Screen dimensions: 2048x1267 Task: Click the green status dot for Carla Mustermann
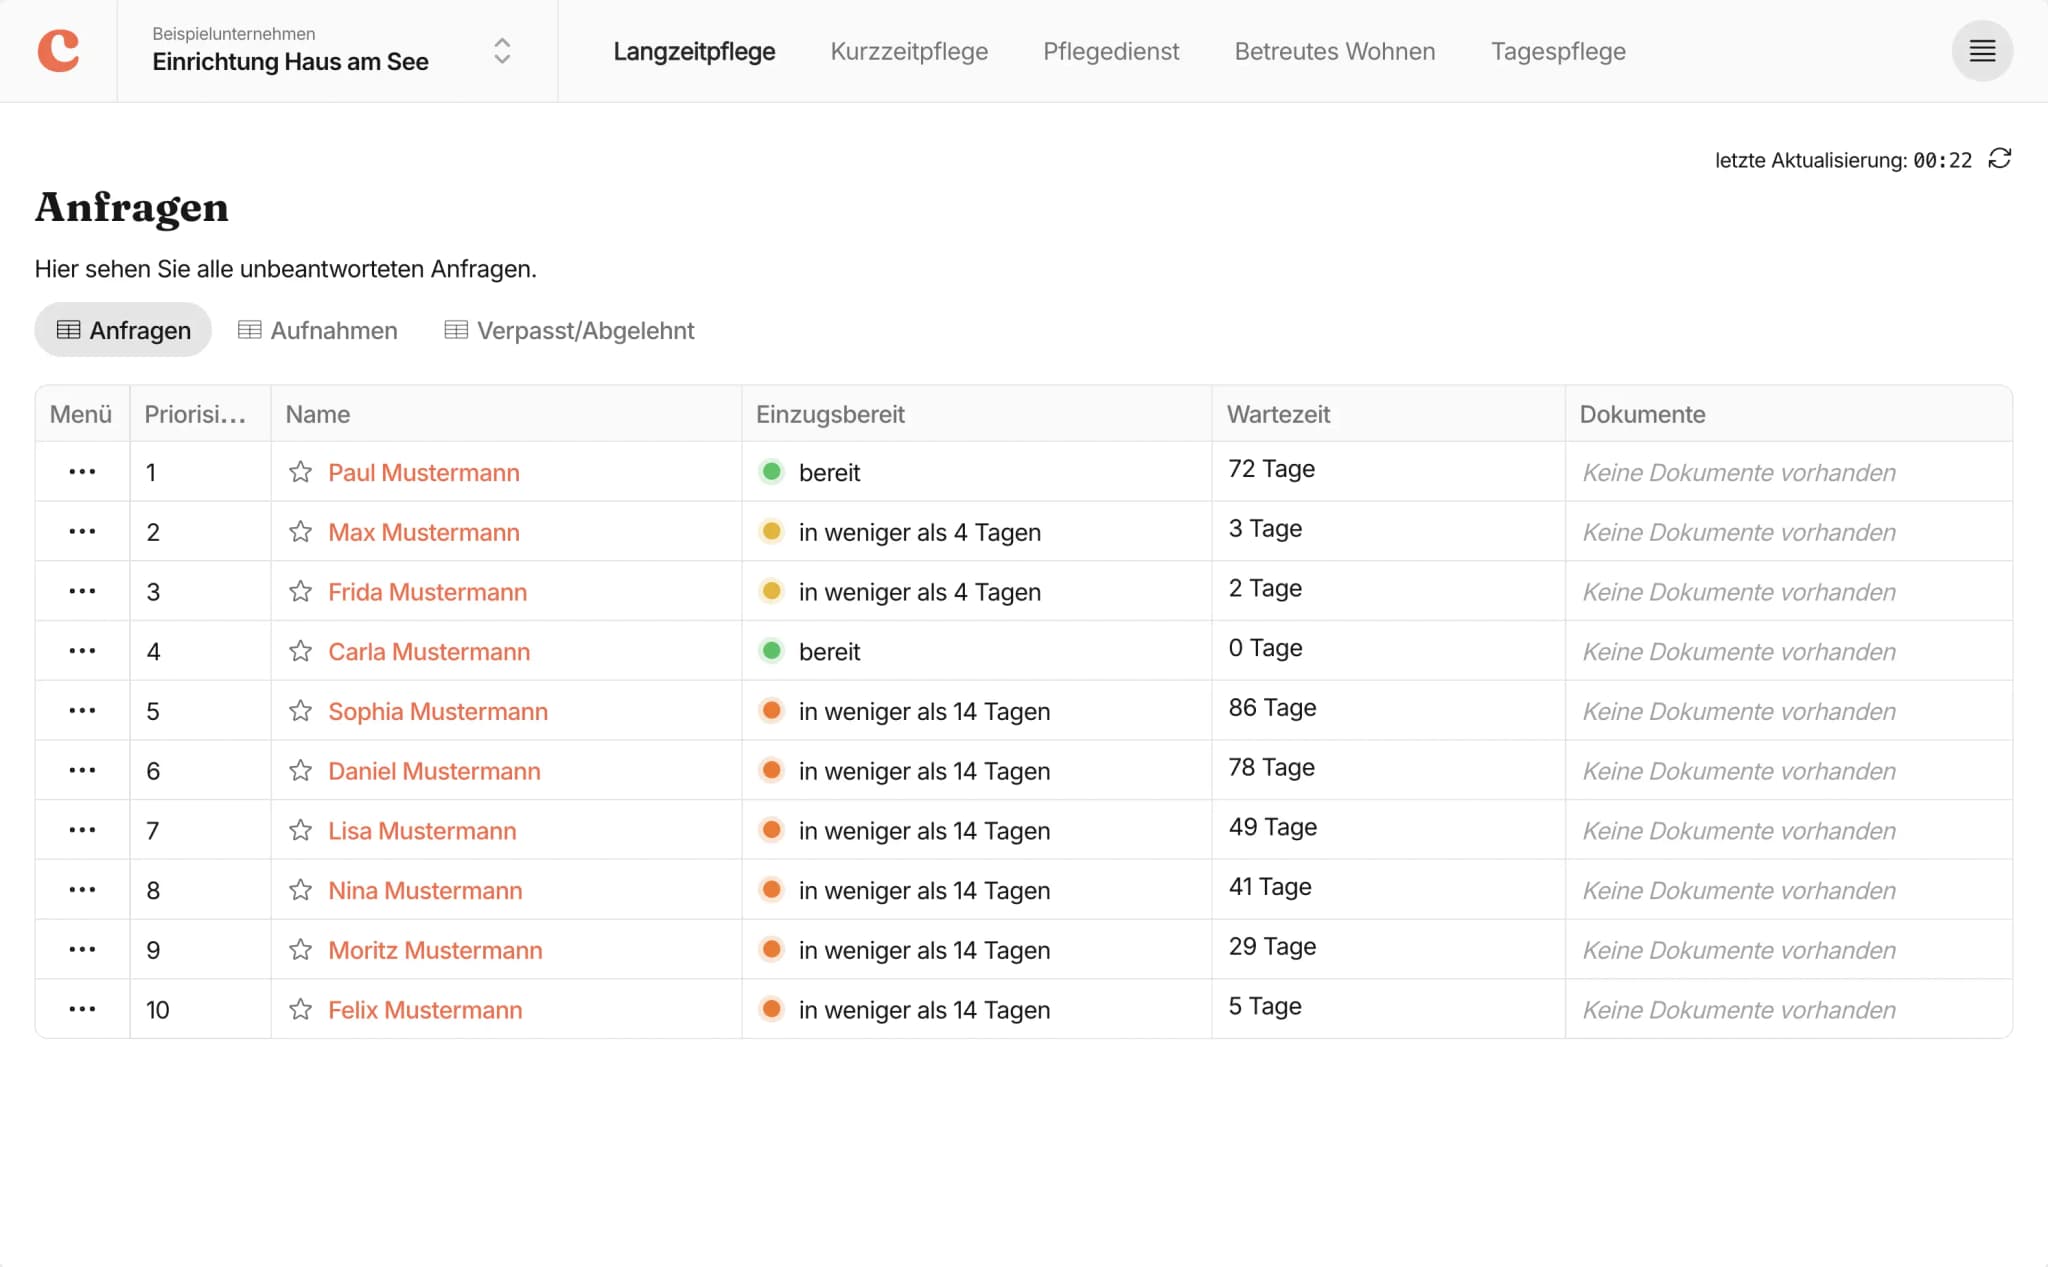[771, 651]
